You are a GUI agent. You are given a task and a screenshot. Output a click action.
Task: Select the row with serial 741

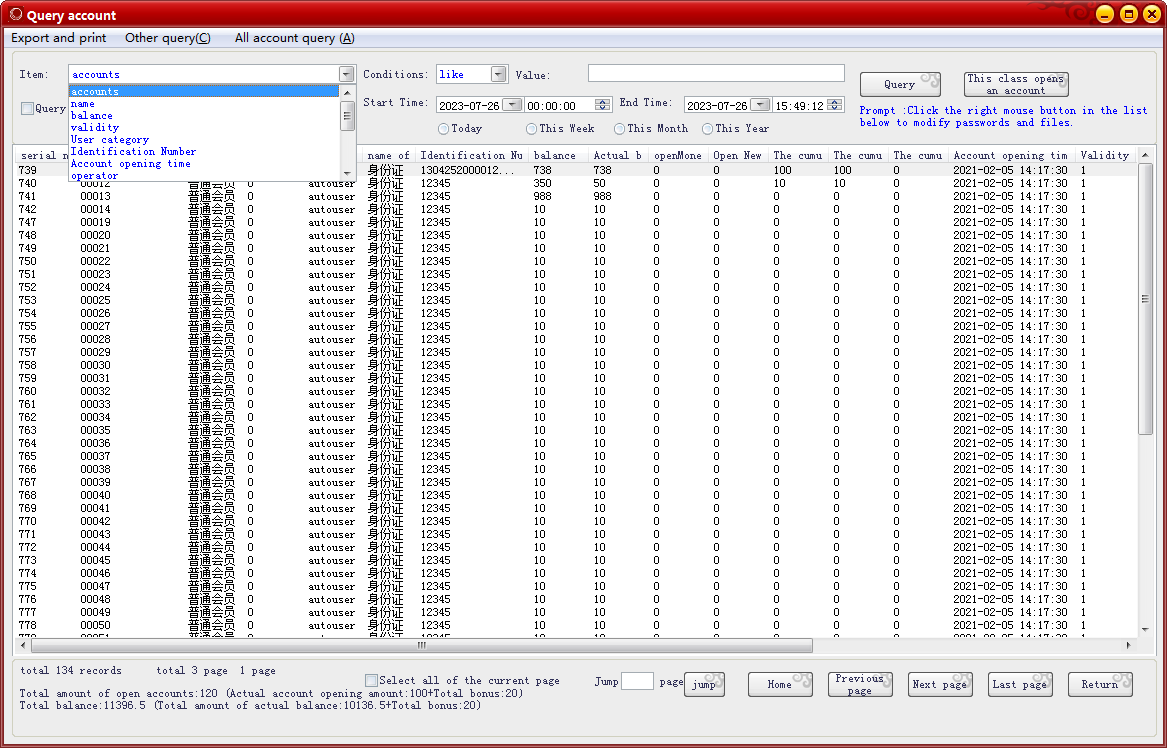click(575, 196)
